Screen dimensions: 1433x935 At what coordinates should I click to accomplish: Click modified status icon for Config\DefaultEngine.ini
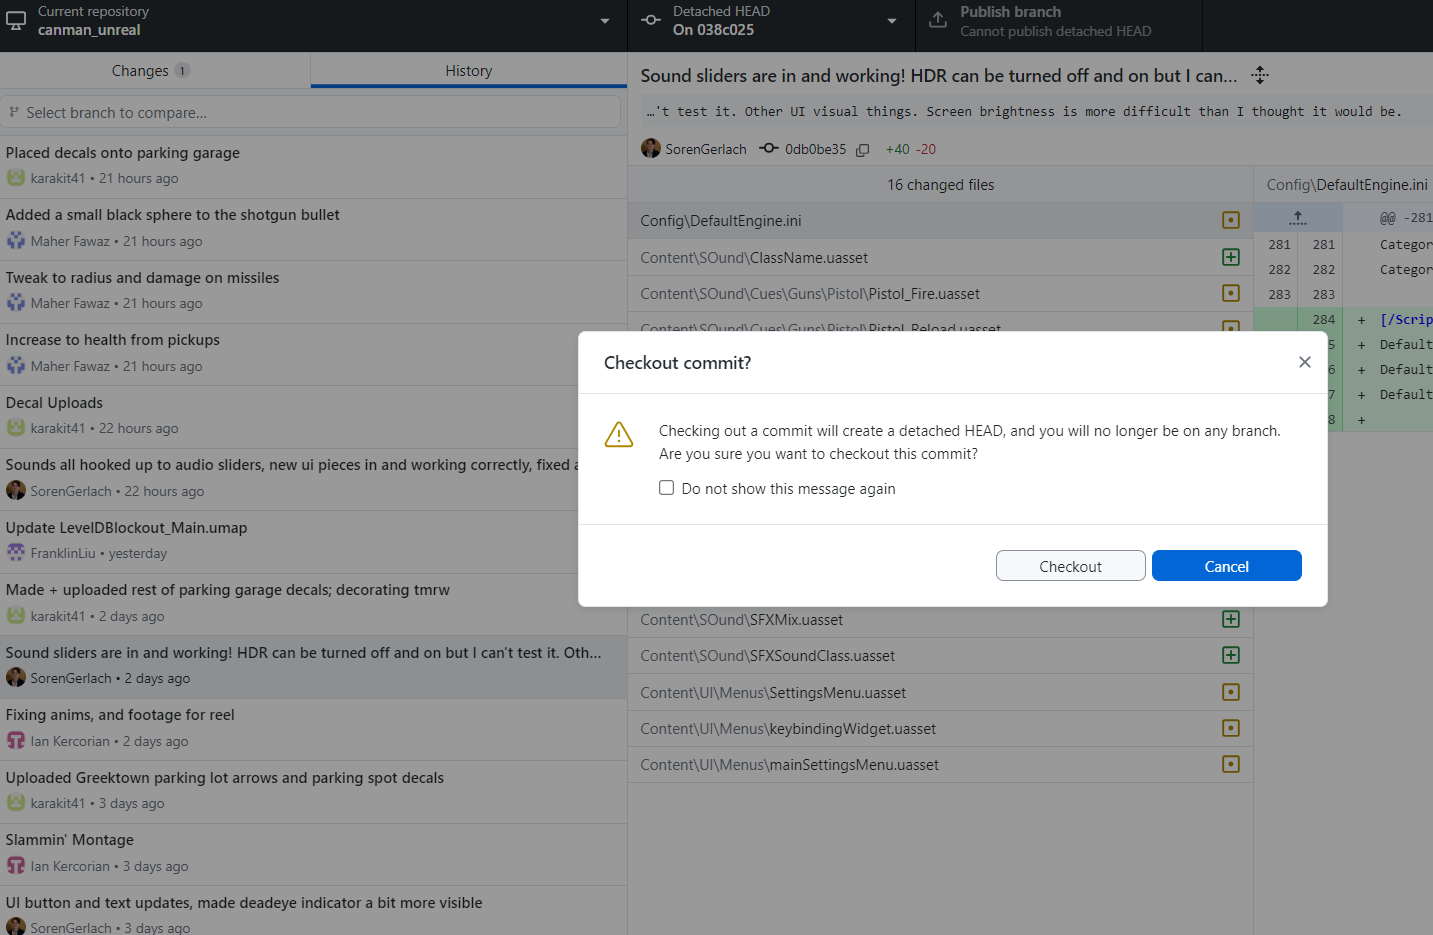pos(1231,220)
